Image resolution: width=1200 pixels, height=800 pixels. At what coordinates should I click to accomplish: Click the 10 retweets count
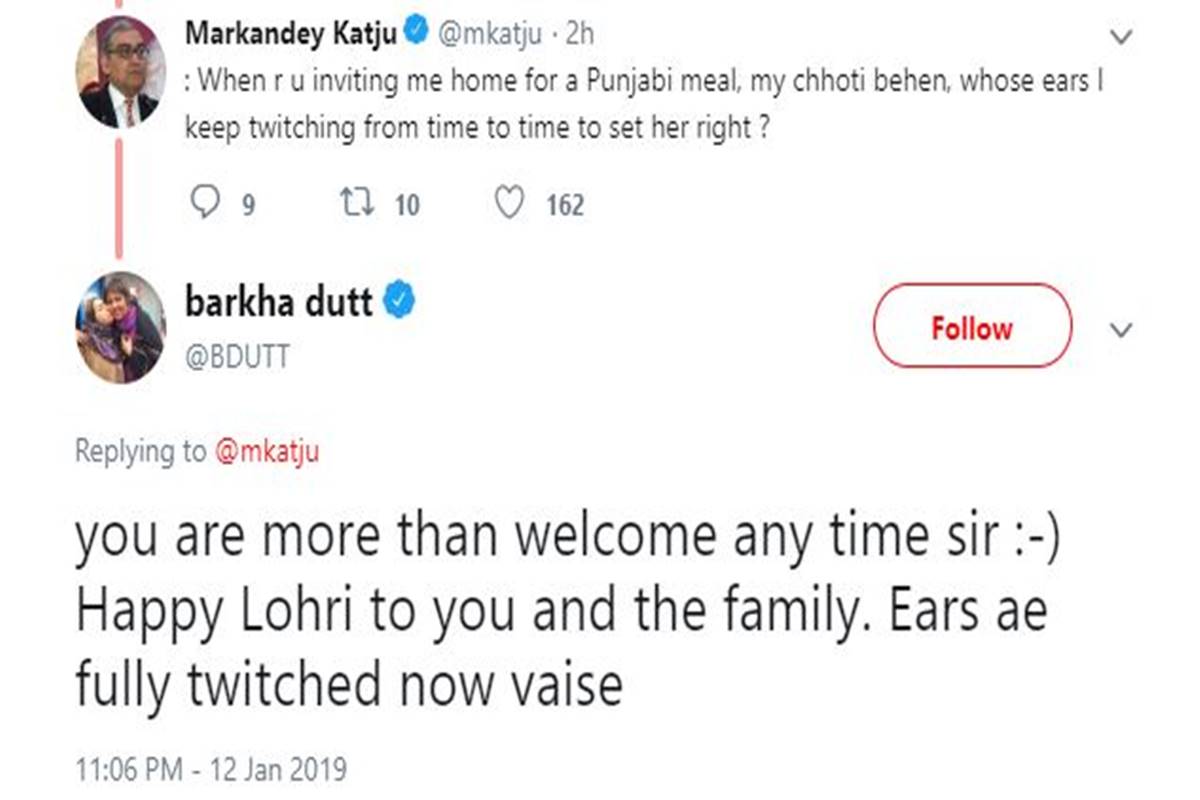pyautogui.click(x=406, y=205)
